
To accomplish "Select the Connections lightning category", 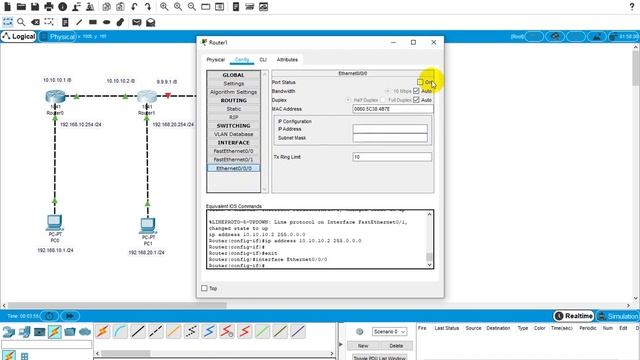I will [55, 331].
